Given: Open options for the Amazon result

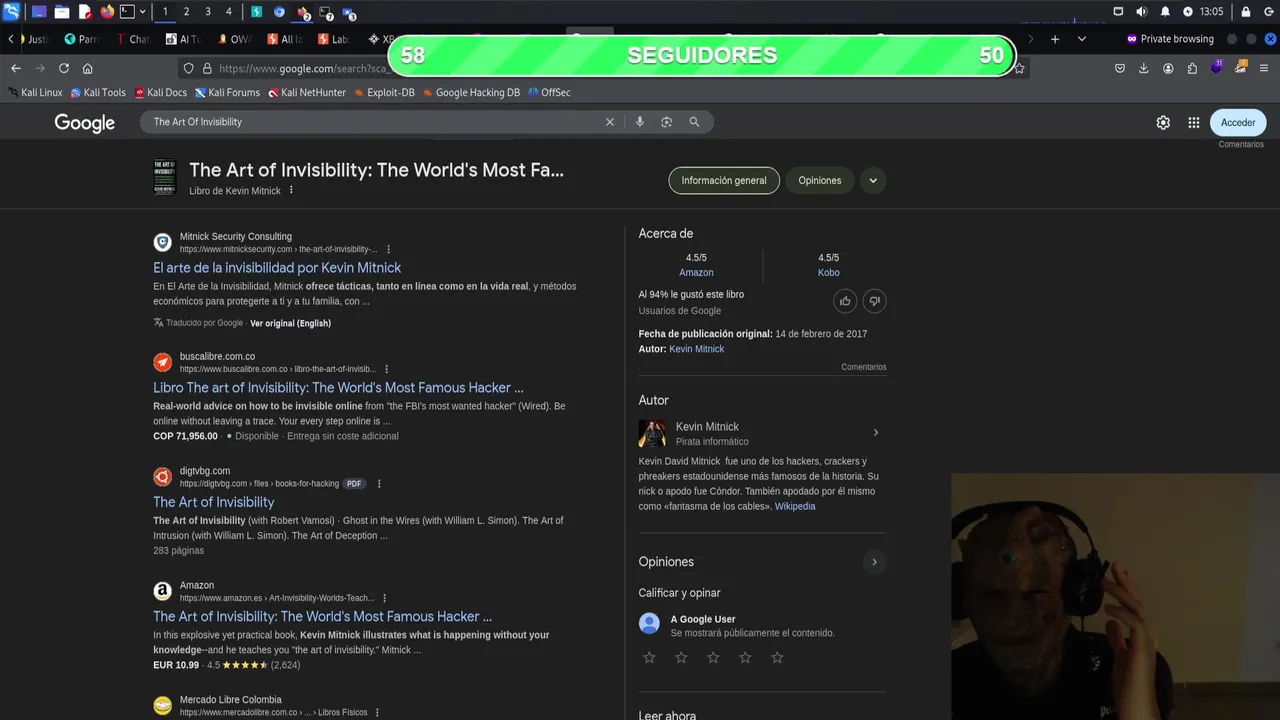Looking at the screenshot, I should 384,598.
